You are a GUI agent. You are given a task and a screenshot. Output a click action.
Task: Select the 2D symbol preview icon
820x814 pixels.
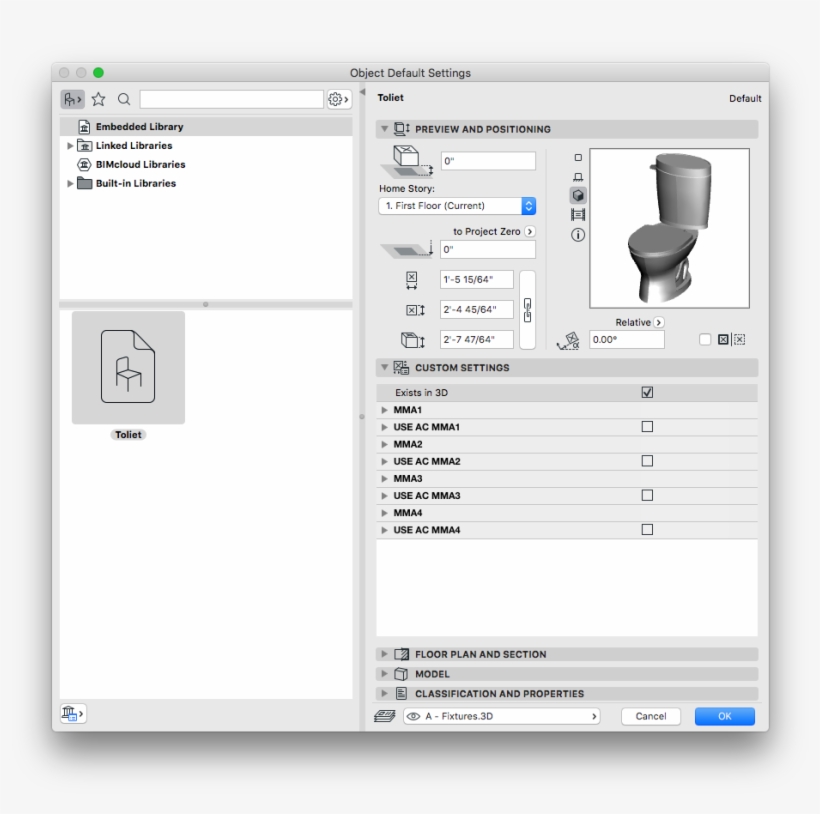tap(578, 157)
